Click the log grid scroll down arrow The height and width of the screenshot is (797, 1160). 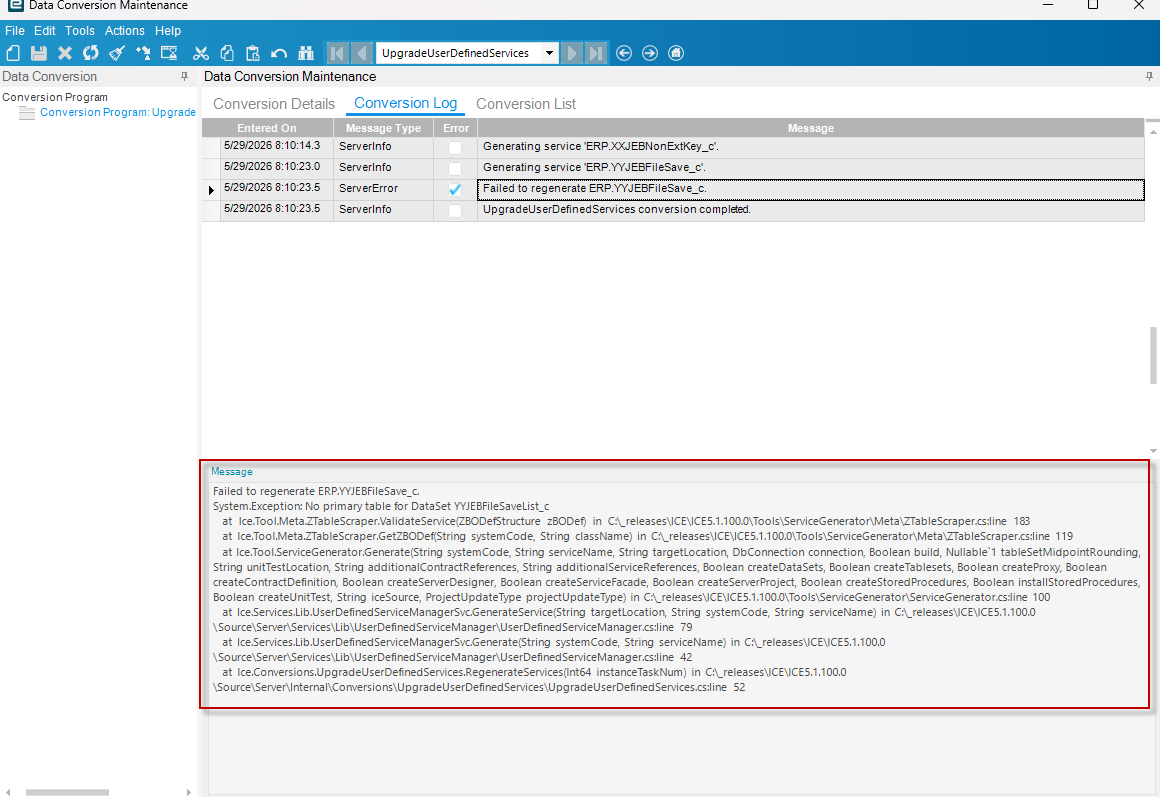coord(1153,451)
